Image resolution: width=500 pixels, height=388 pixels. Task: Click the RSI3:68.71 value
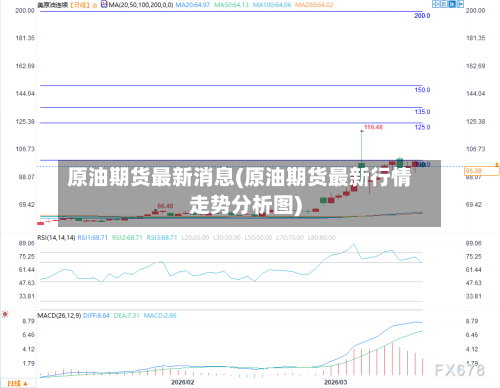[162, 238]
